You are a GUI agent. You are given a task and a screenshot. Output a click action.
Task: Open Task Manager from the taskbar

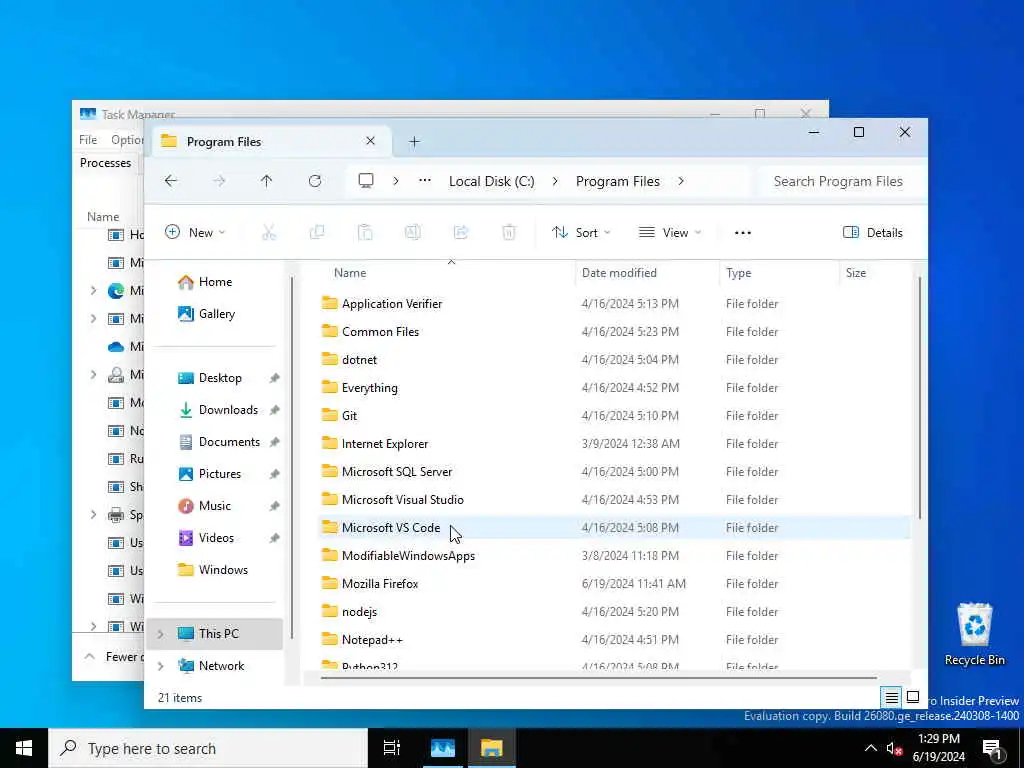(443, 748)
